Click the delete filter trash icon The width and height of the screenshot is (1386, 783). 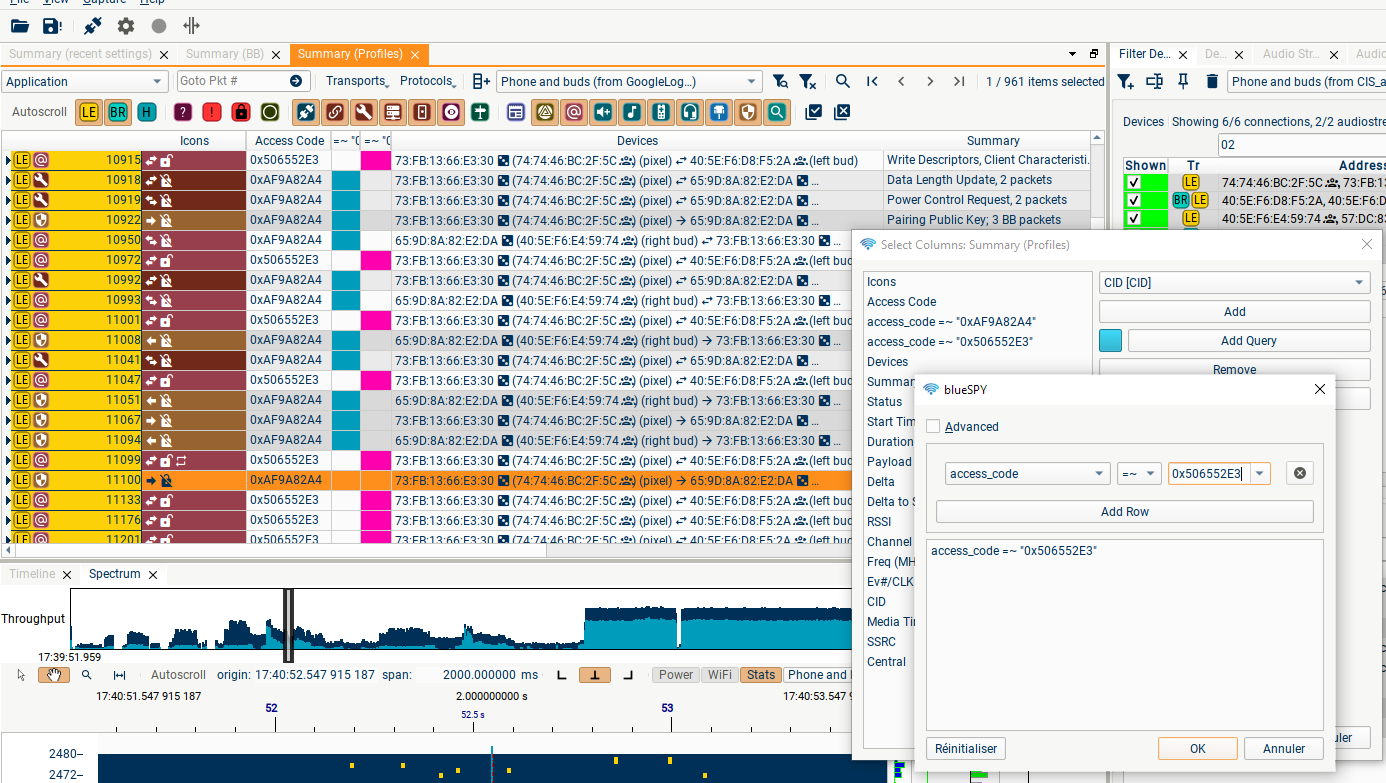pyautogui.click(x=1212, y=82)
